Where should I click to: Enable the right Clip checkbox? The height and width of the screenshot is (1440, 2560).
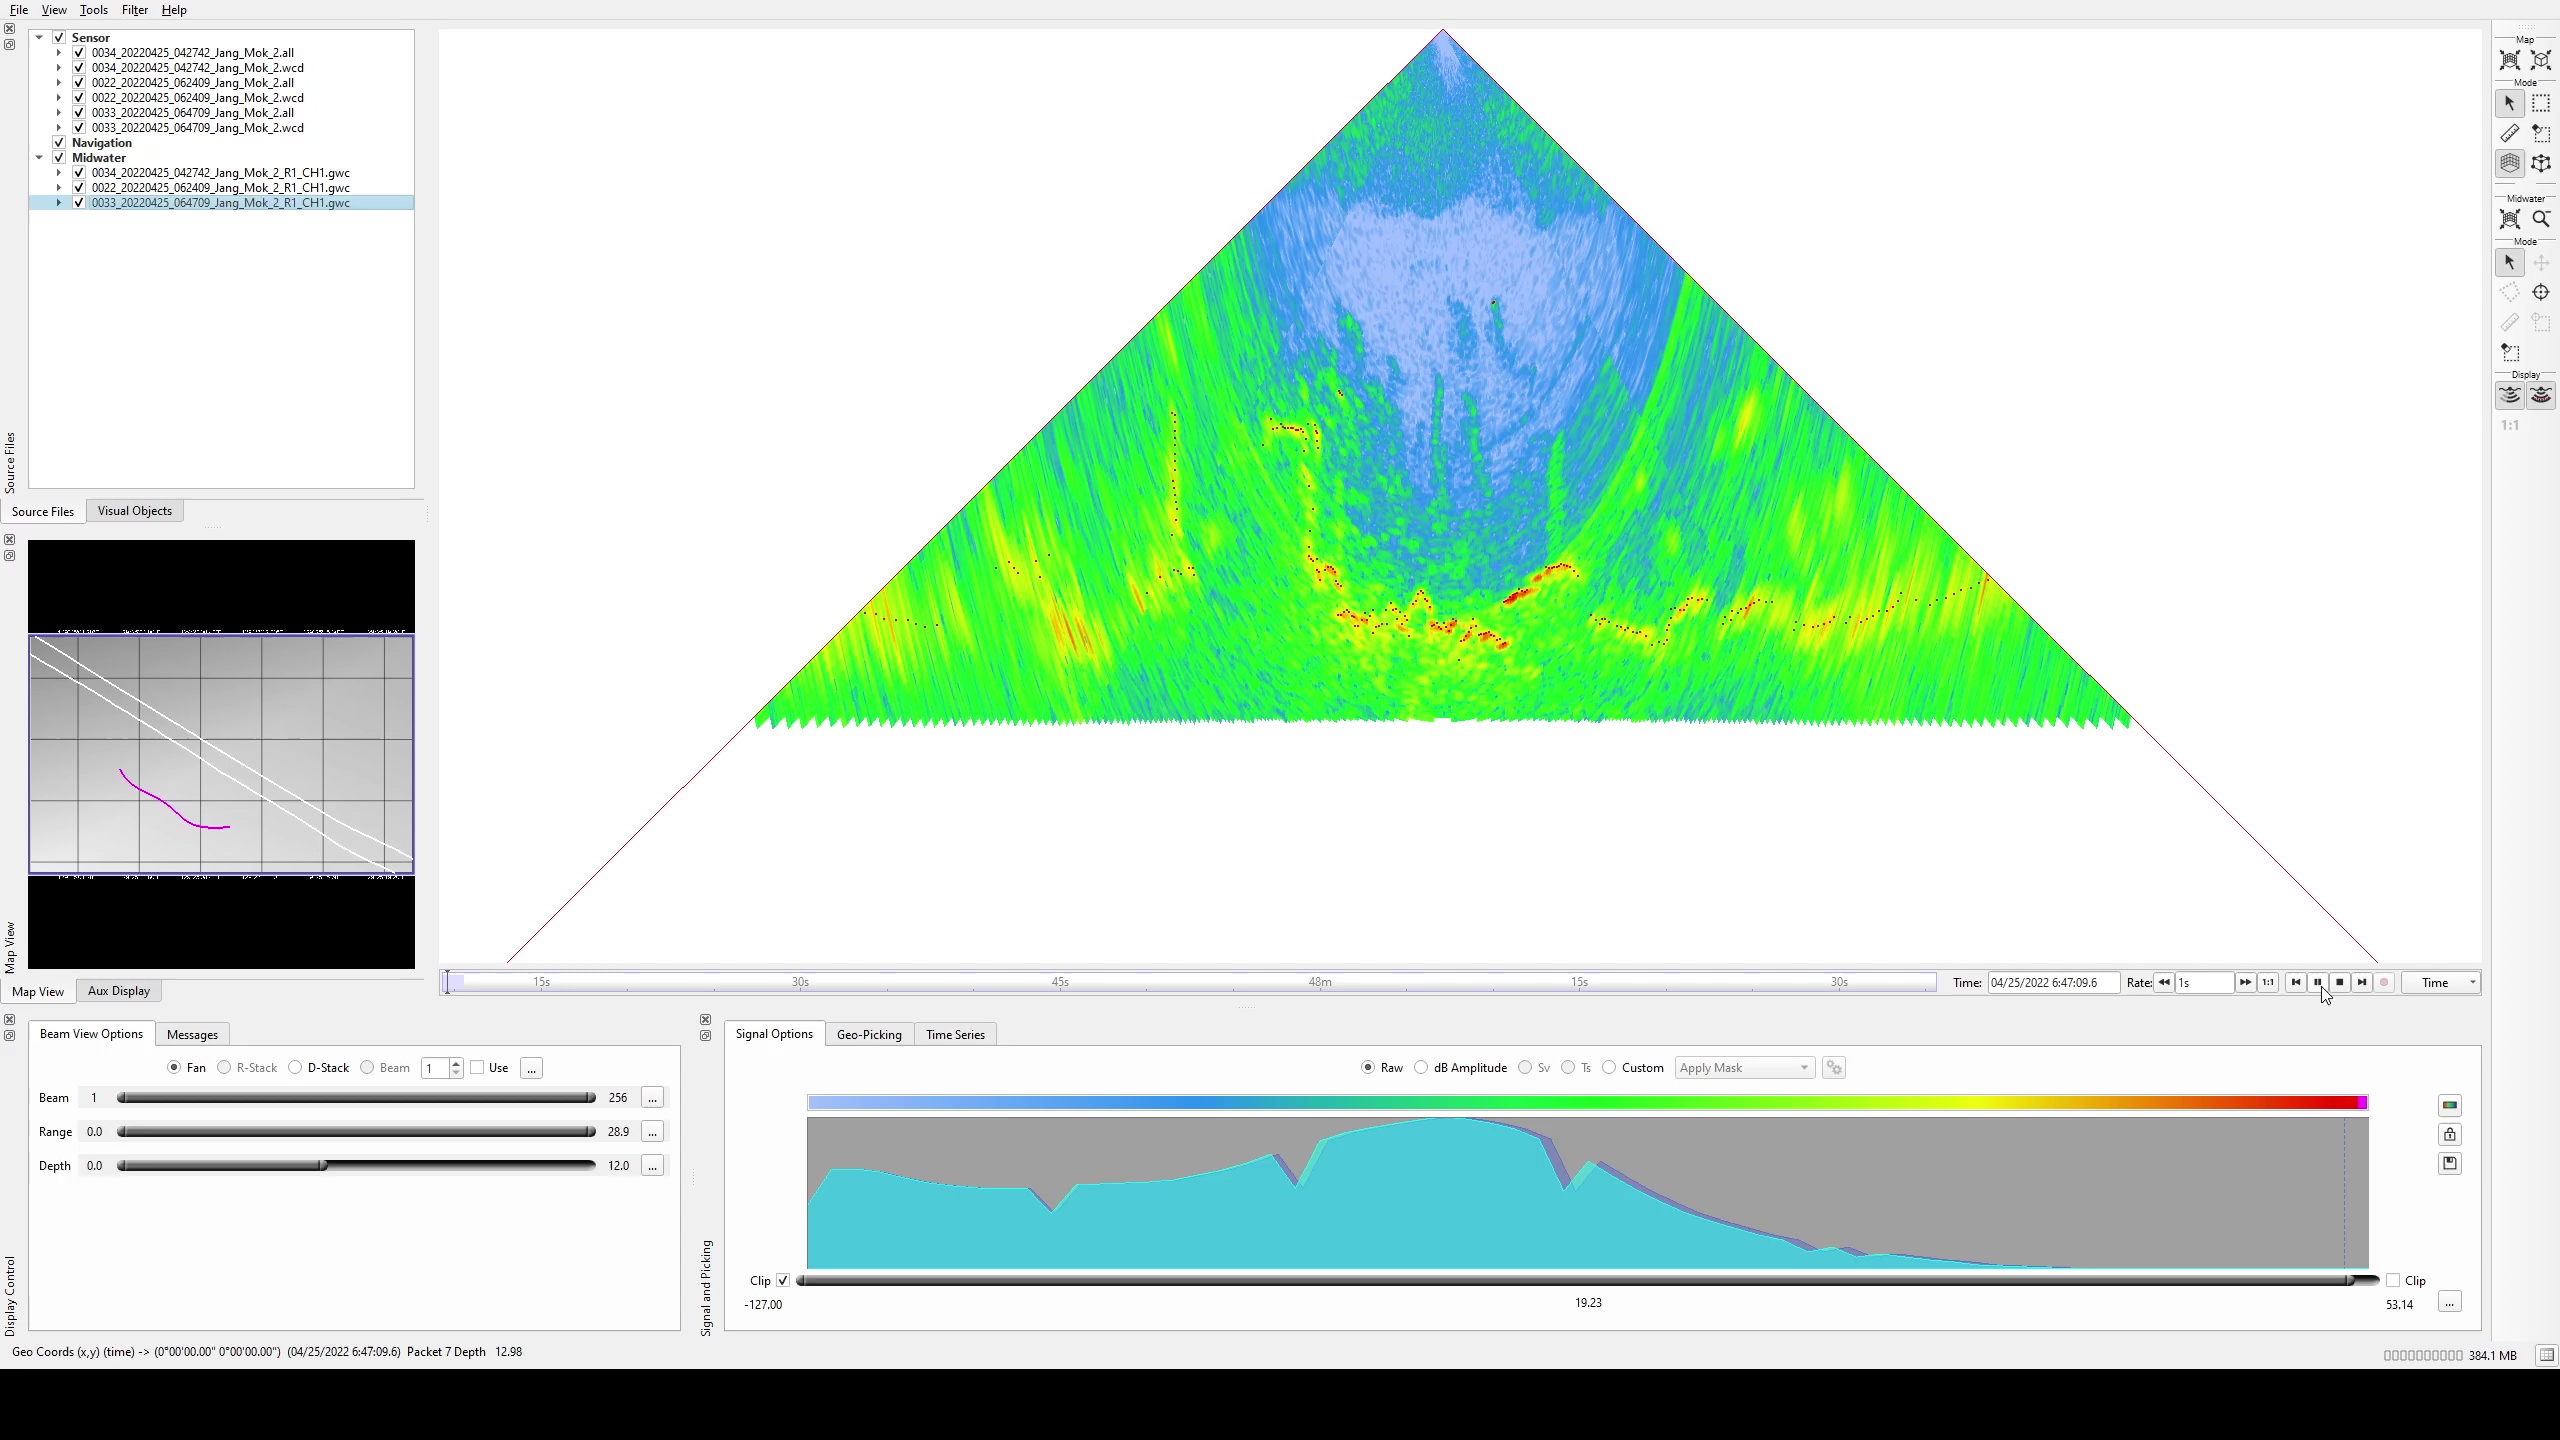2393,1281
